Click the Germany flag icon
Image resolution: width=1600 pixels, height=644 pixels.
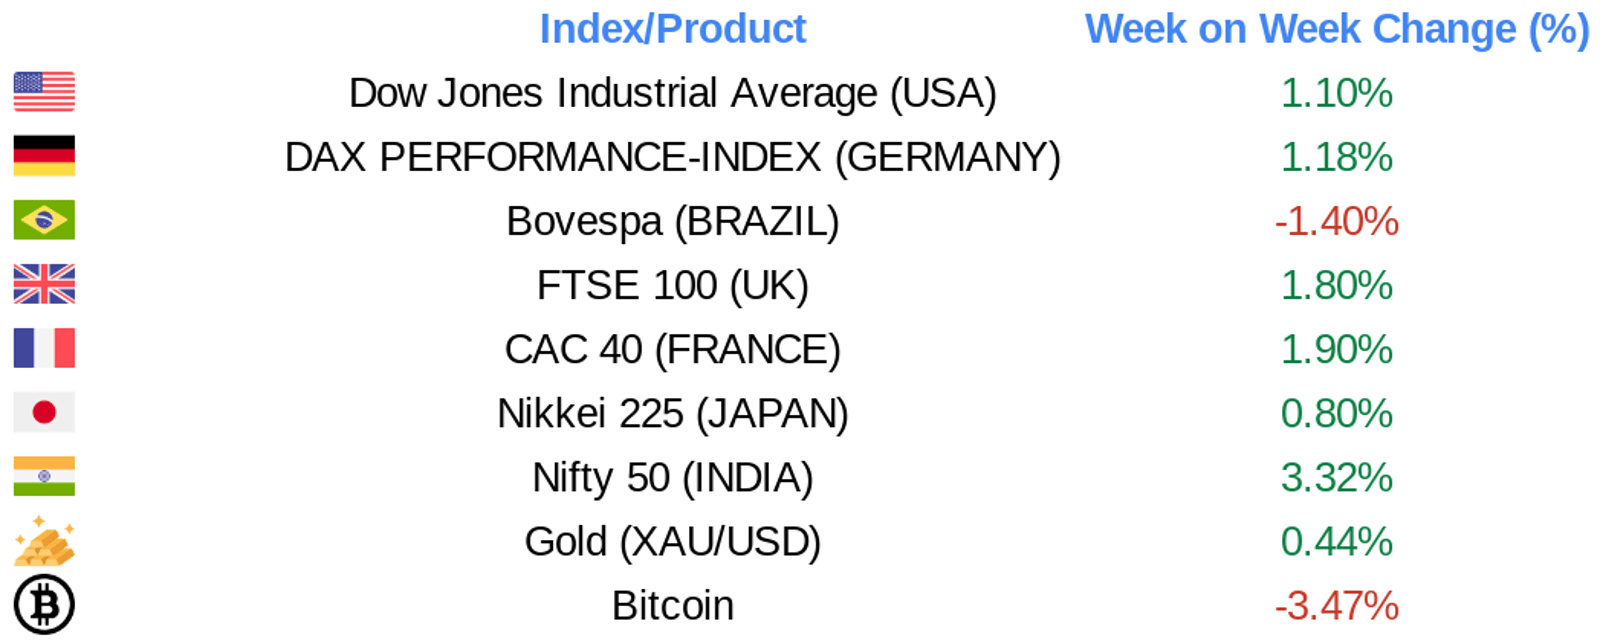44,156
